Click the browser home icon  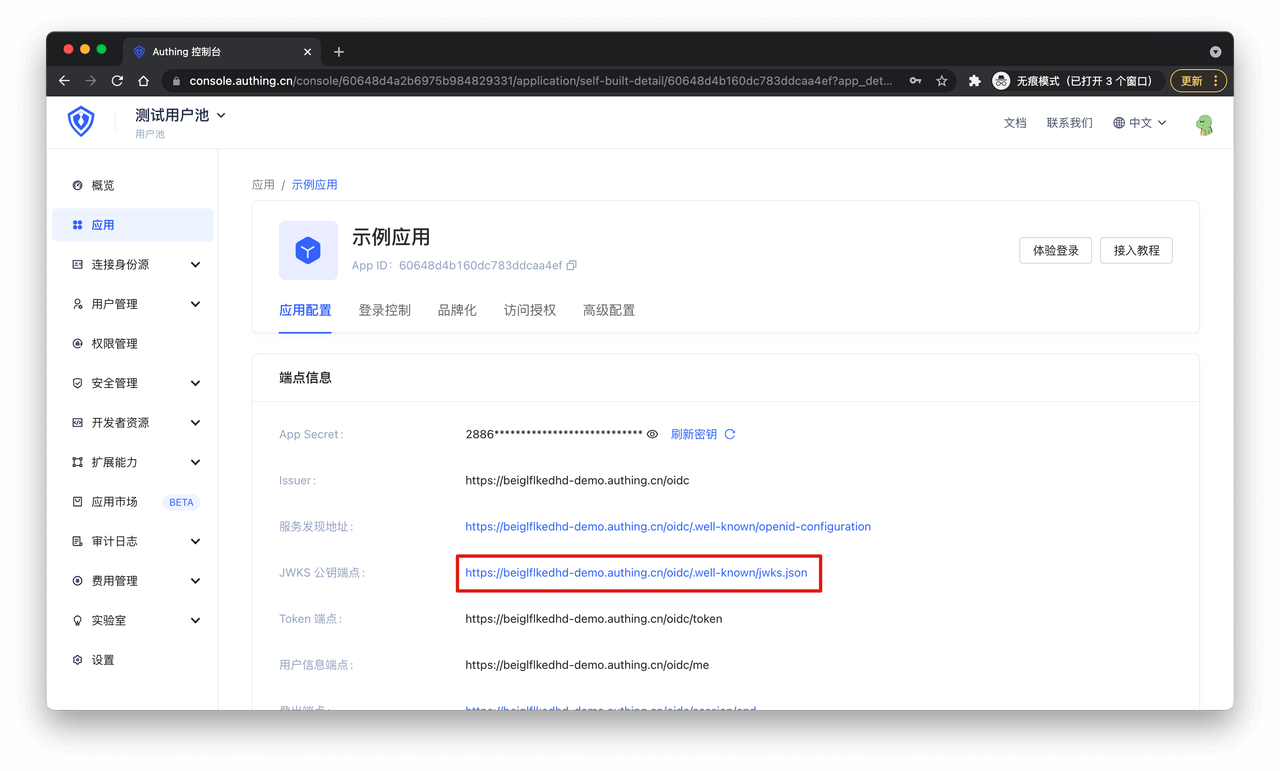(143, 81)
